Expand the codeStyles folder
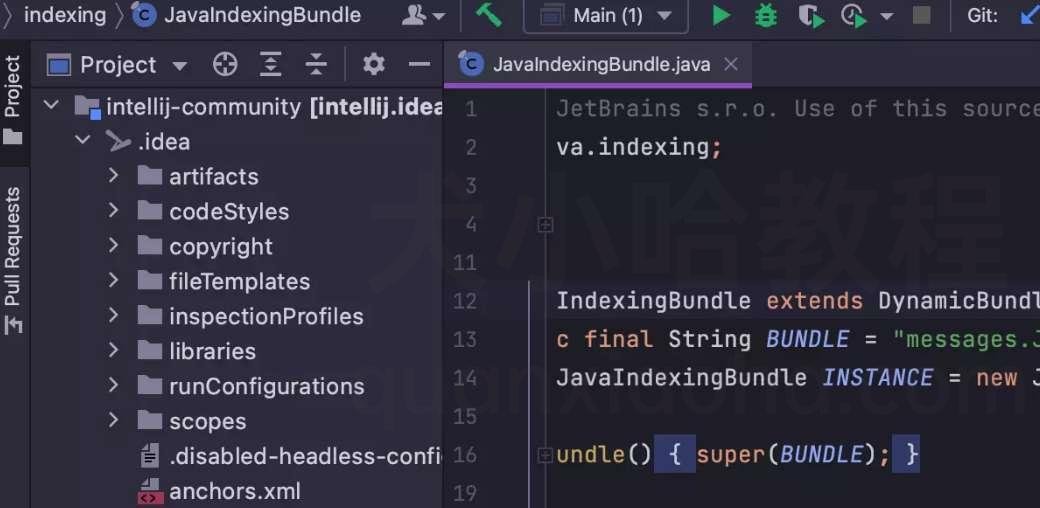Viewport: 1040px width, 508px height. point(113,210)
